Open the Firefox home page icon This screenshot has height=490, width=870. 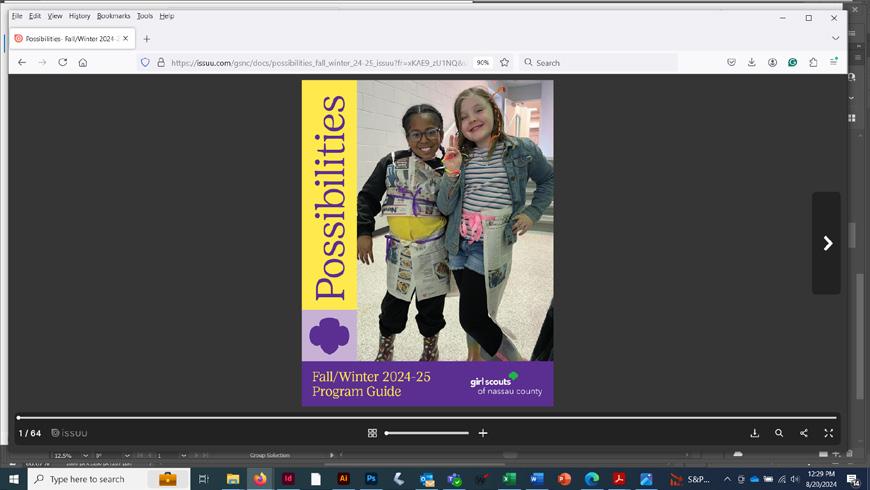coord(83,62)
